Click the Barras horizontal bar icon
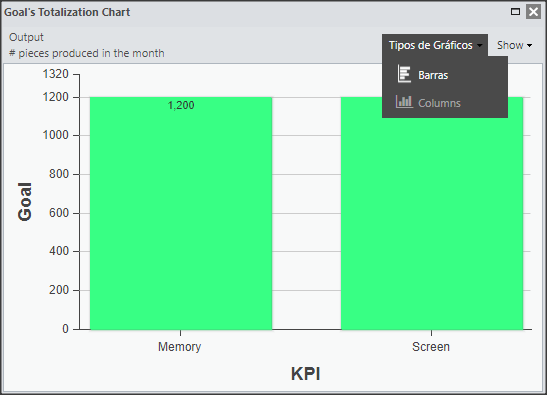 pyautogui.click(x=404, y=74)
